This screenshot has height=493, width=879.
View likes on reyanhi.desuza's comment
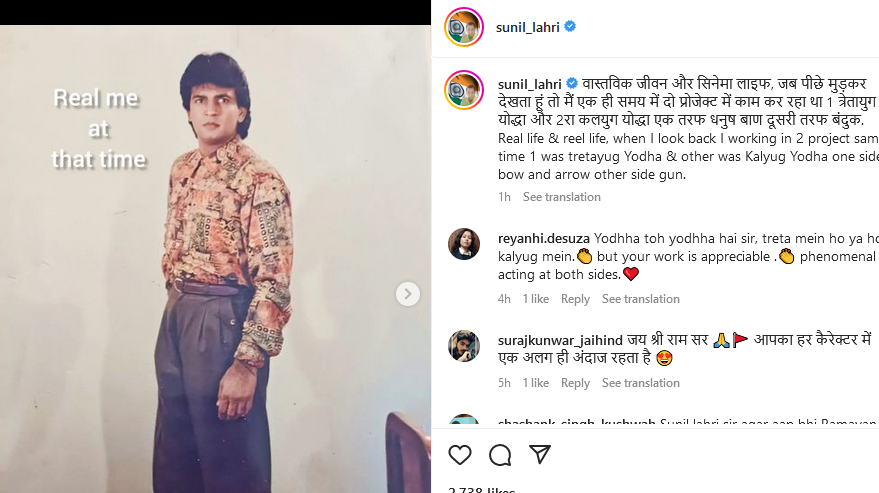(x=535, y=299)
